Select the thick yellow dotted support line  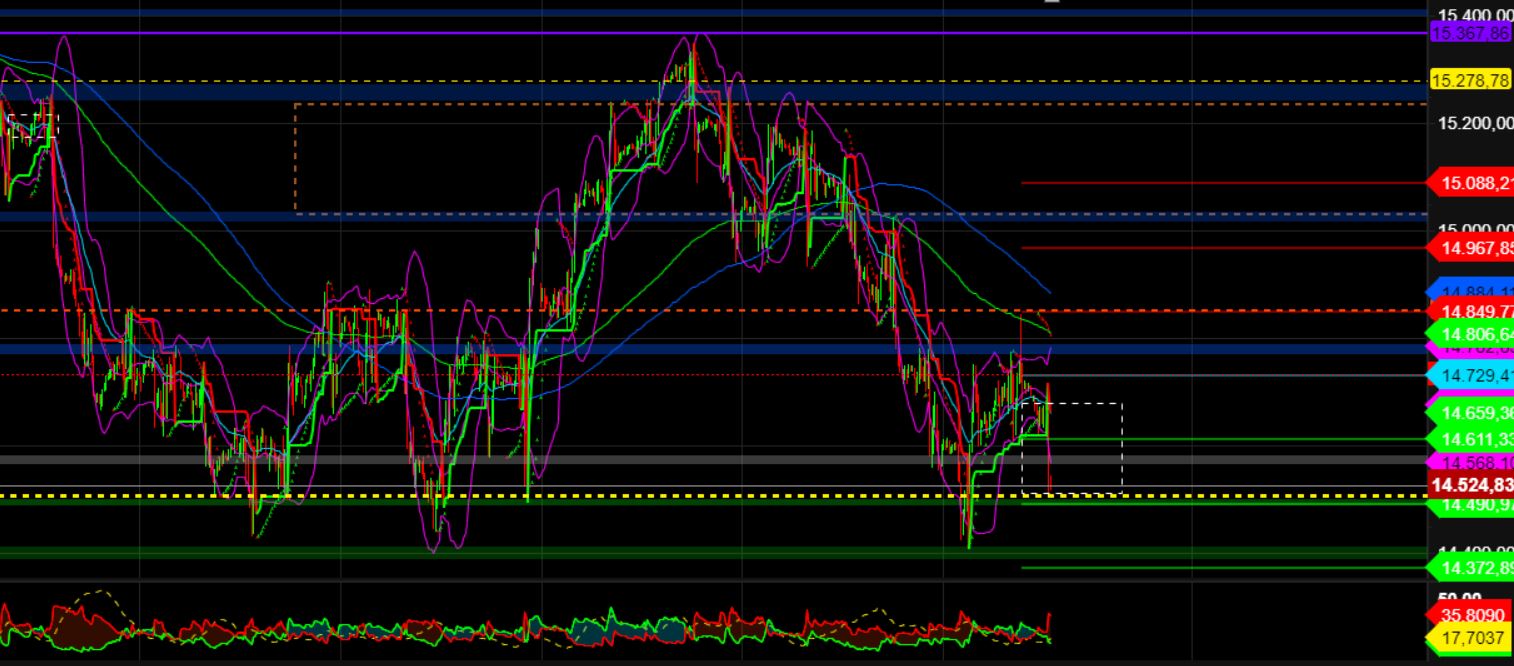point(600,494)
